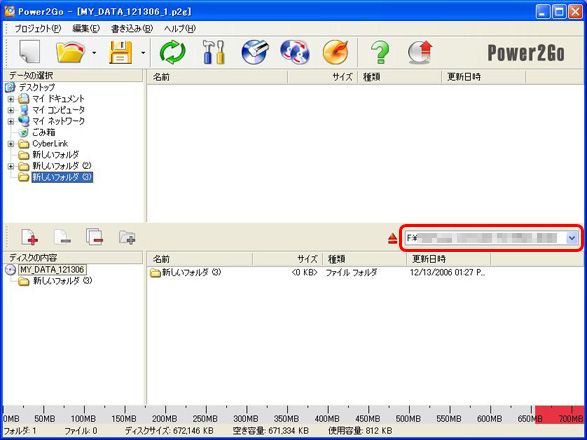Sort upper list by 更新日時 column
Image resolution: width=587 pixels, height=440 pixels.
(x=483, y=77)
